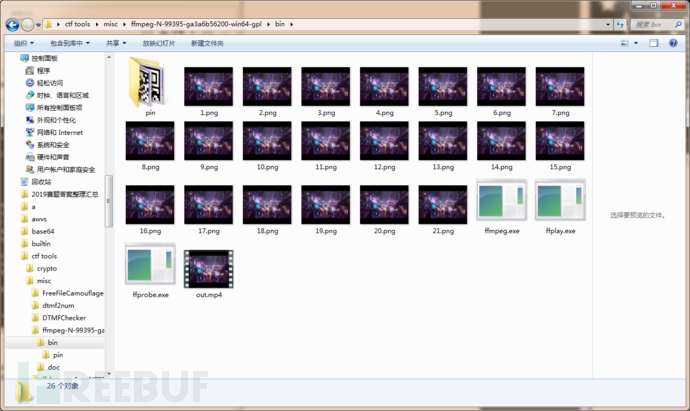Expand the arrow after 'bin' breadcrumb

[291, 24]
